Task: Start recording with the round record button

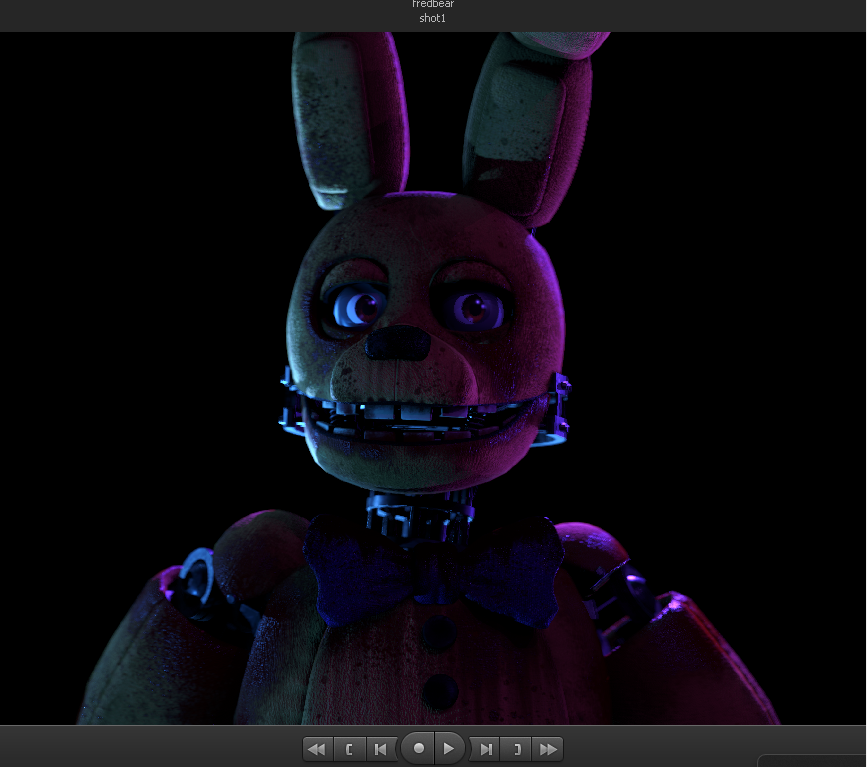Action: coord(419,748)
